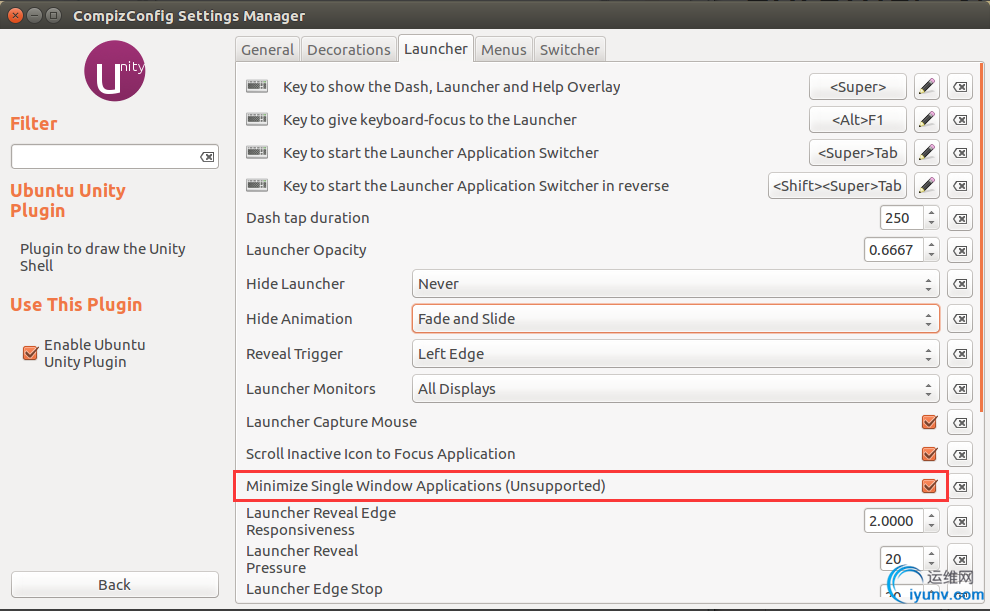Open the Hide Animation dropdown

tap(675, 319)
